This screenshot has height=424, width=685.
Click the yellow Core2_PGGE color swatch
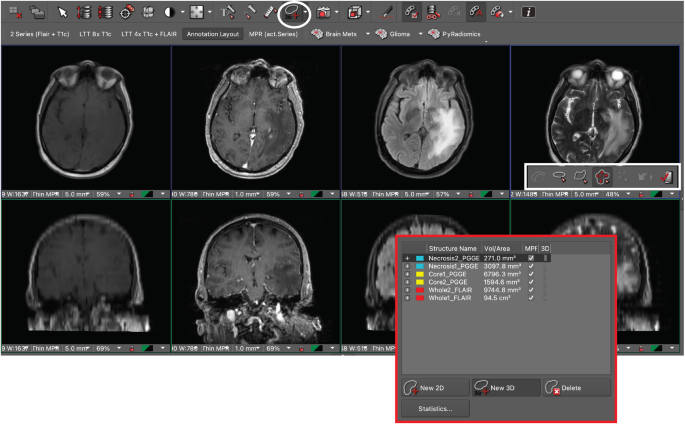tap(419, 282)
